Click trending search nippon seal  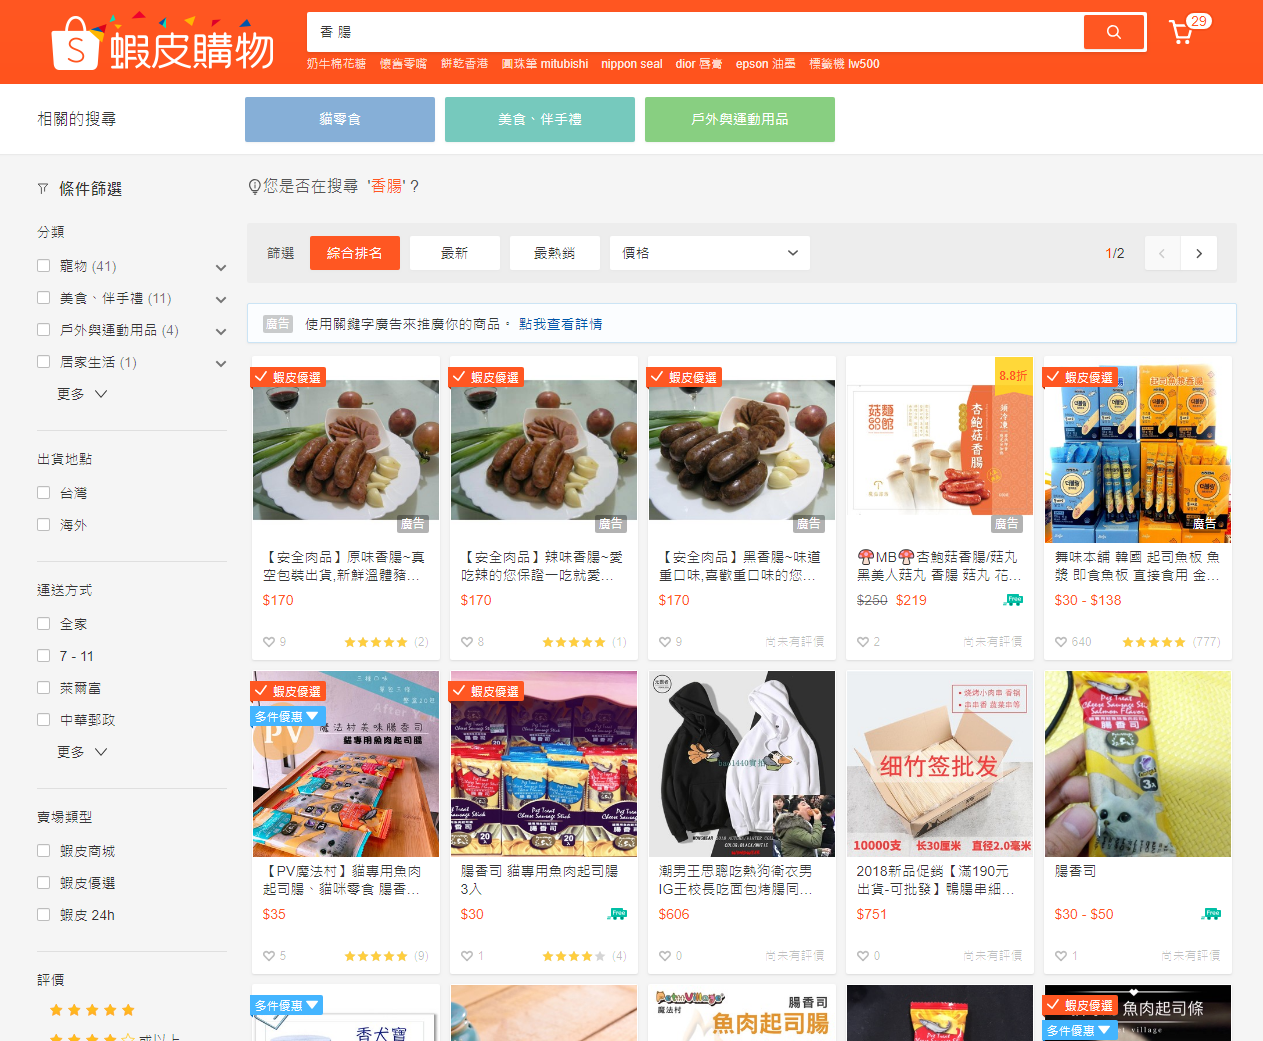631,64
